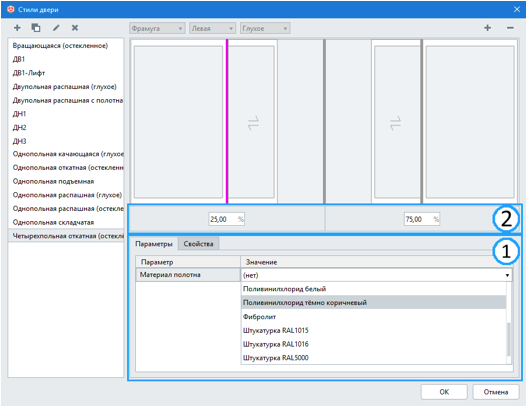
Task: Add a new door style with plus icon
Action: click(x=17, y=28)
